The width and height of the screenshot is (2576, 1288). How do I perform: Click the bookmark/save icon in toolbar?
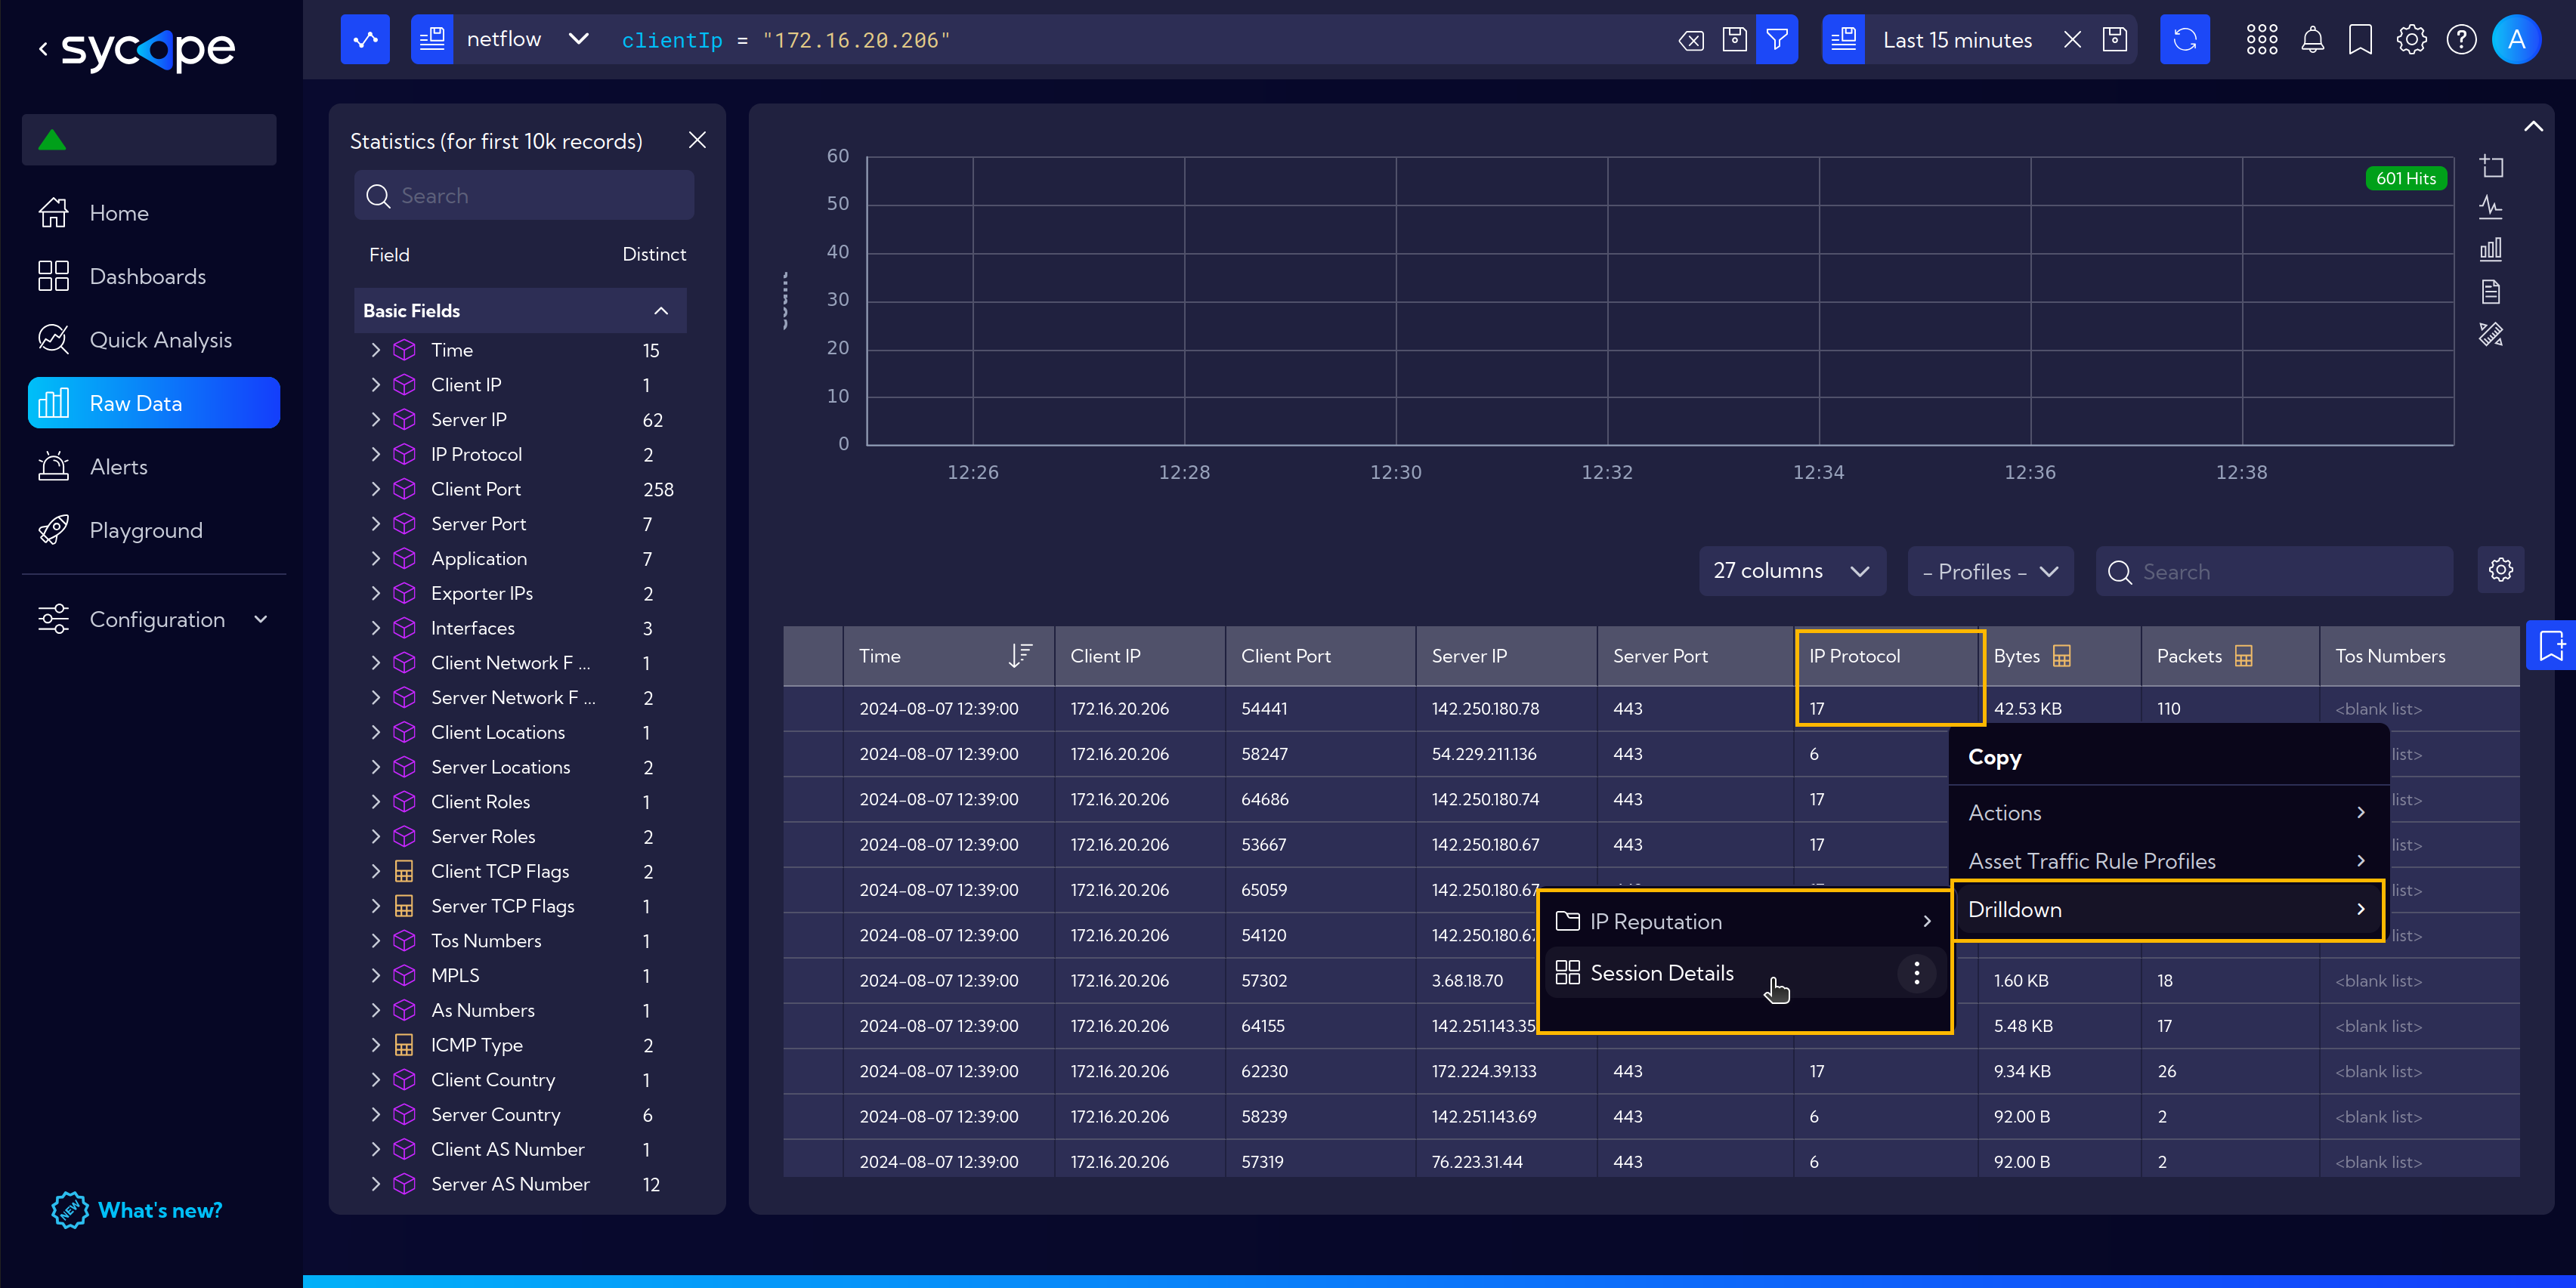2361,41
